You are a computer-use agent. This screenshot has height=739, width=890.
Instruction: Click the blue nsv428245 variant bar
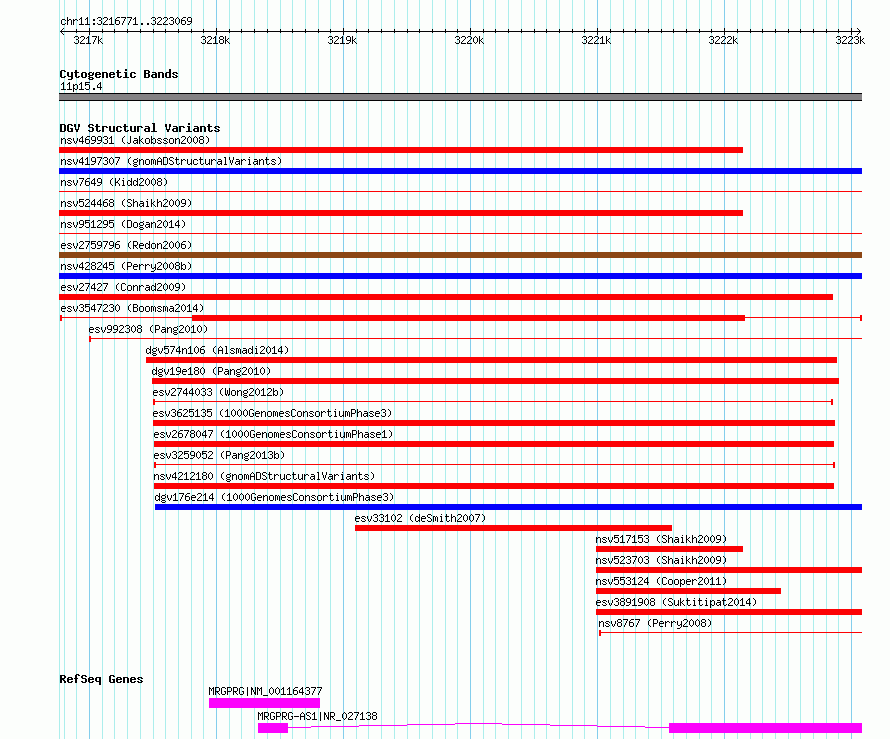(x=460, y=276)
